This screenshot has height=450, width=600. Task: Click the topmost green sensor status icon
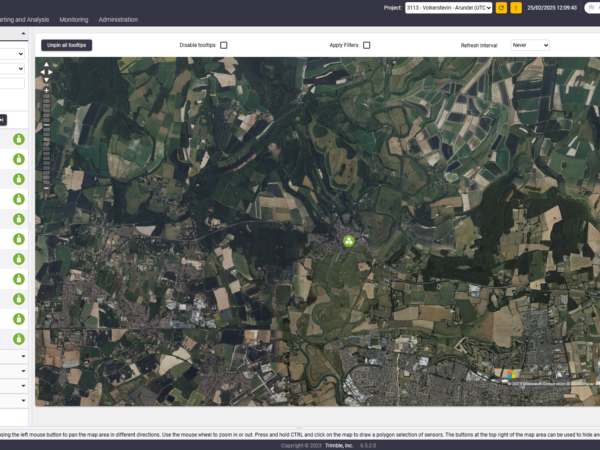[x=19, y=139]
